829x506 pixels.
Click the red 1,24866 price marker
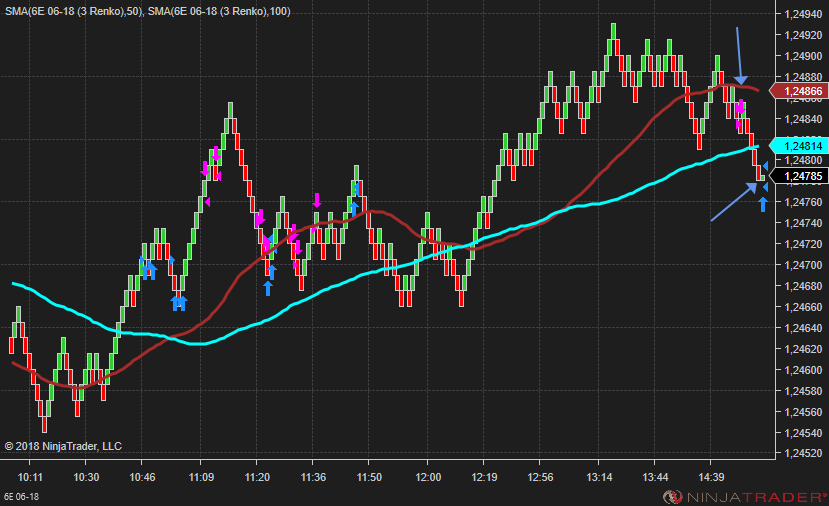(x=799, y=91)
